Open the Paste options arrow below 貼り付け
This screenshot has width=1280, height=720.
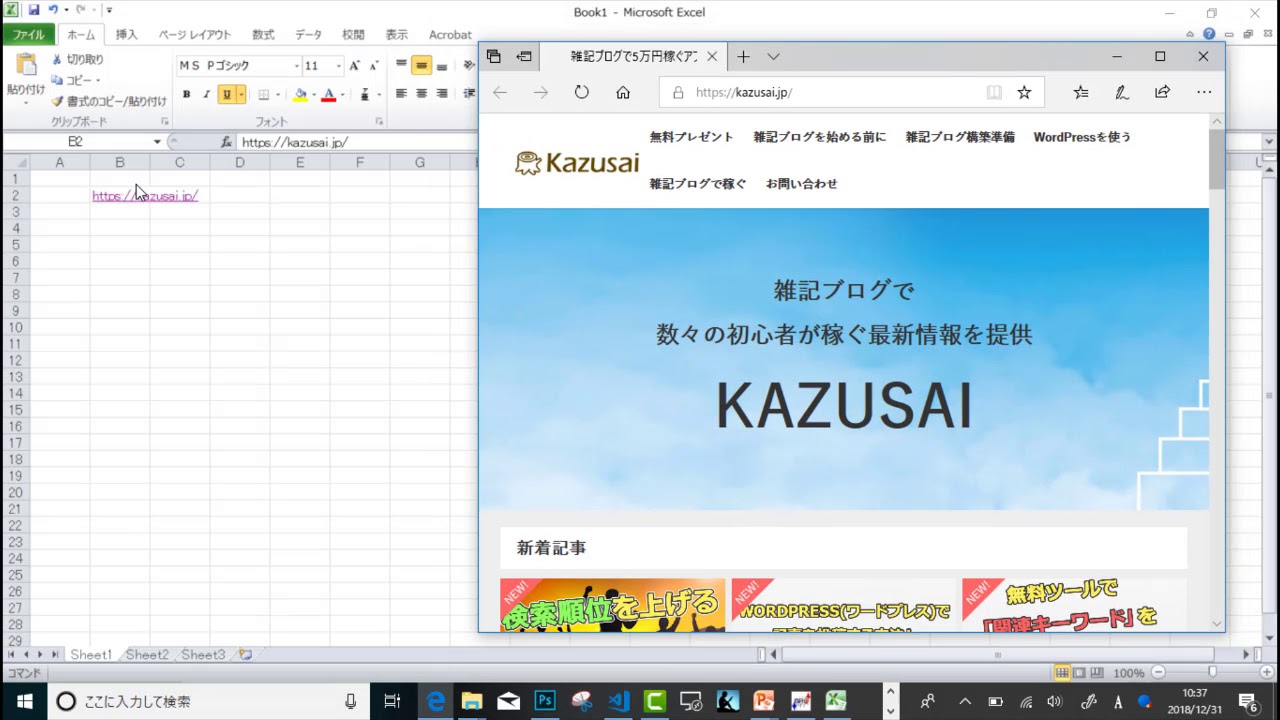(26, 101)
